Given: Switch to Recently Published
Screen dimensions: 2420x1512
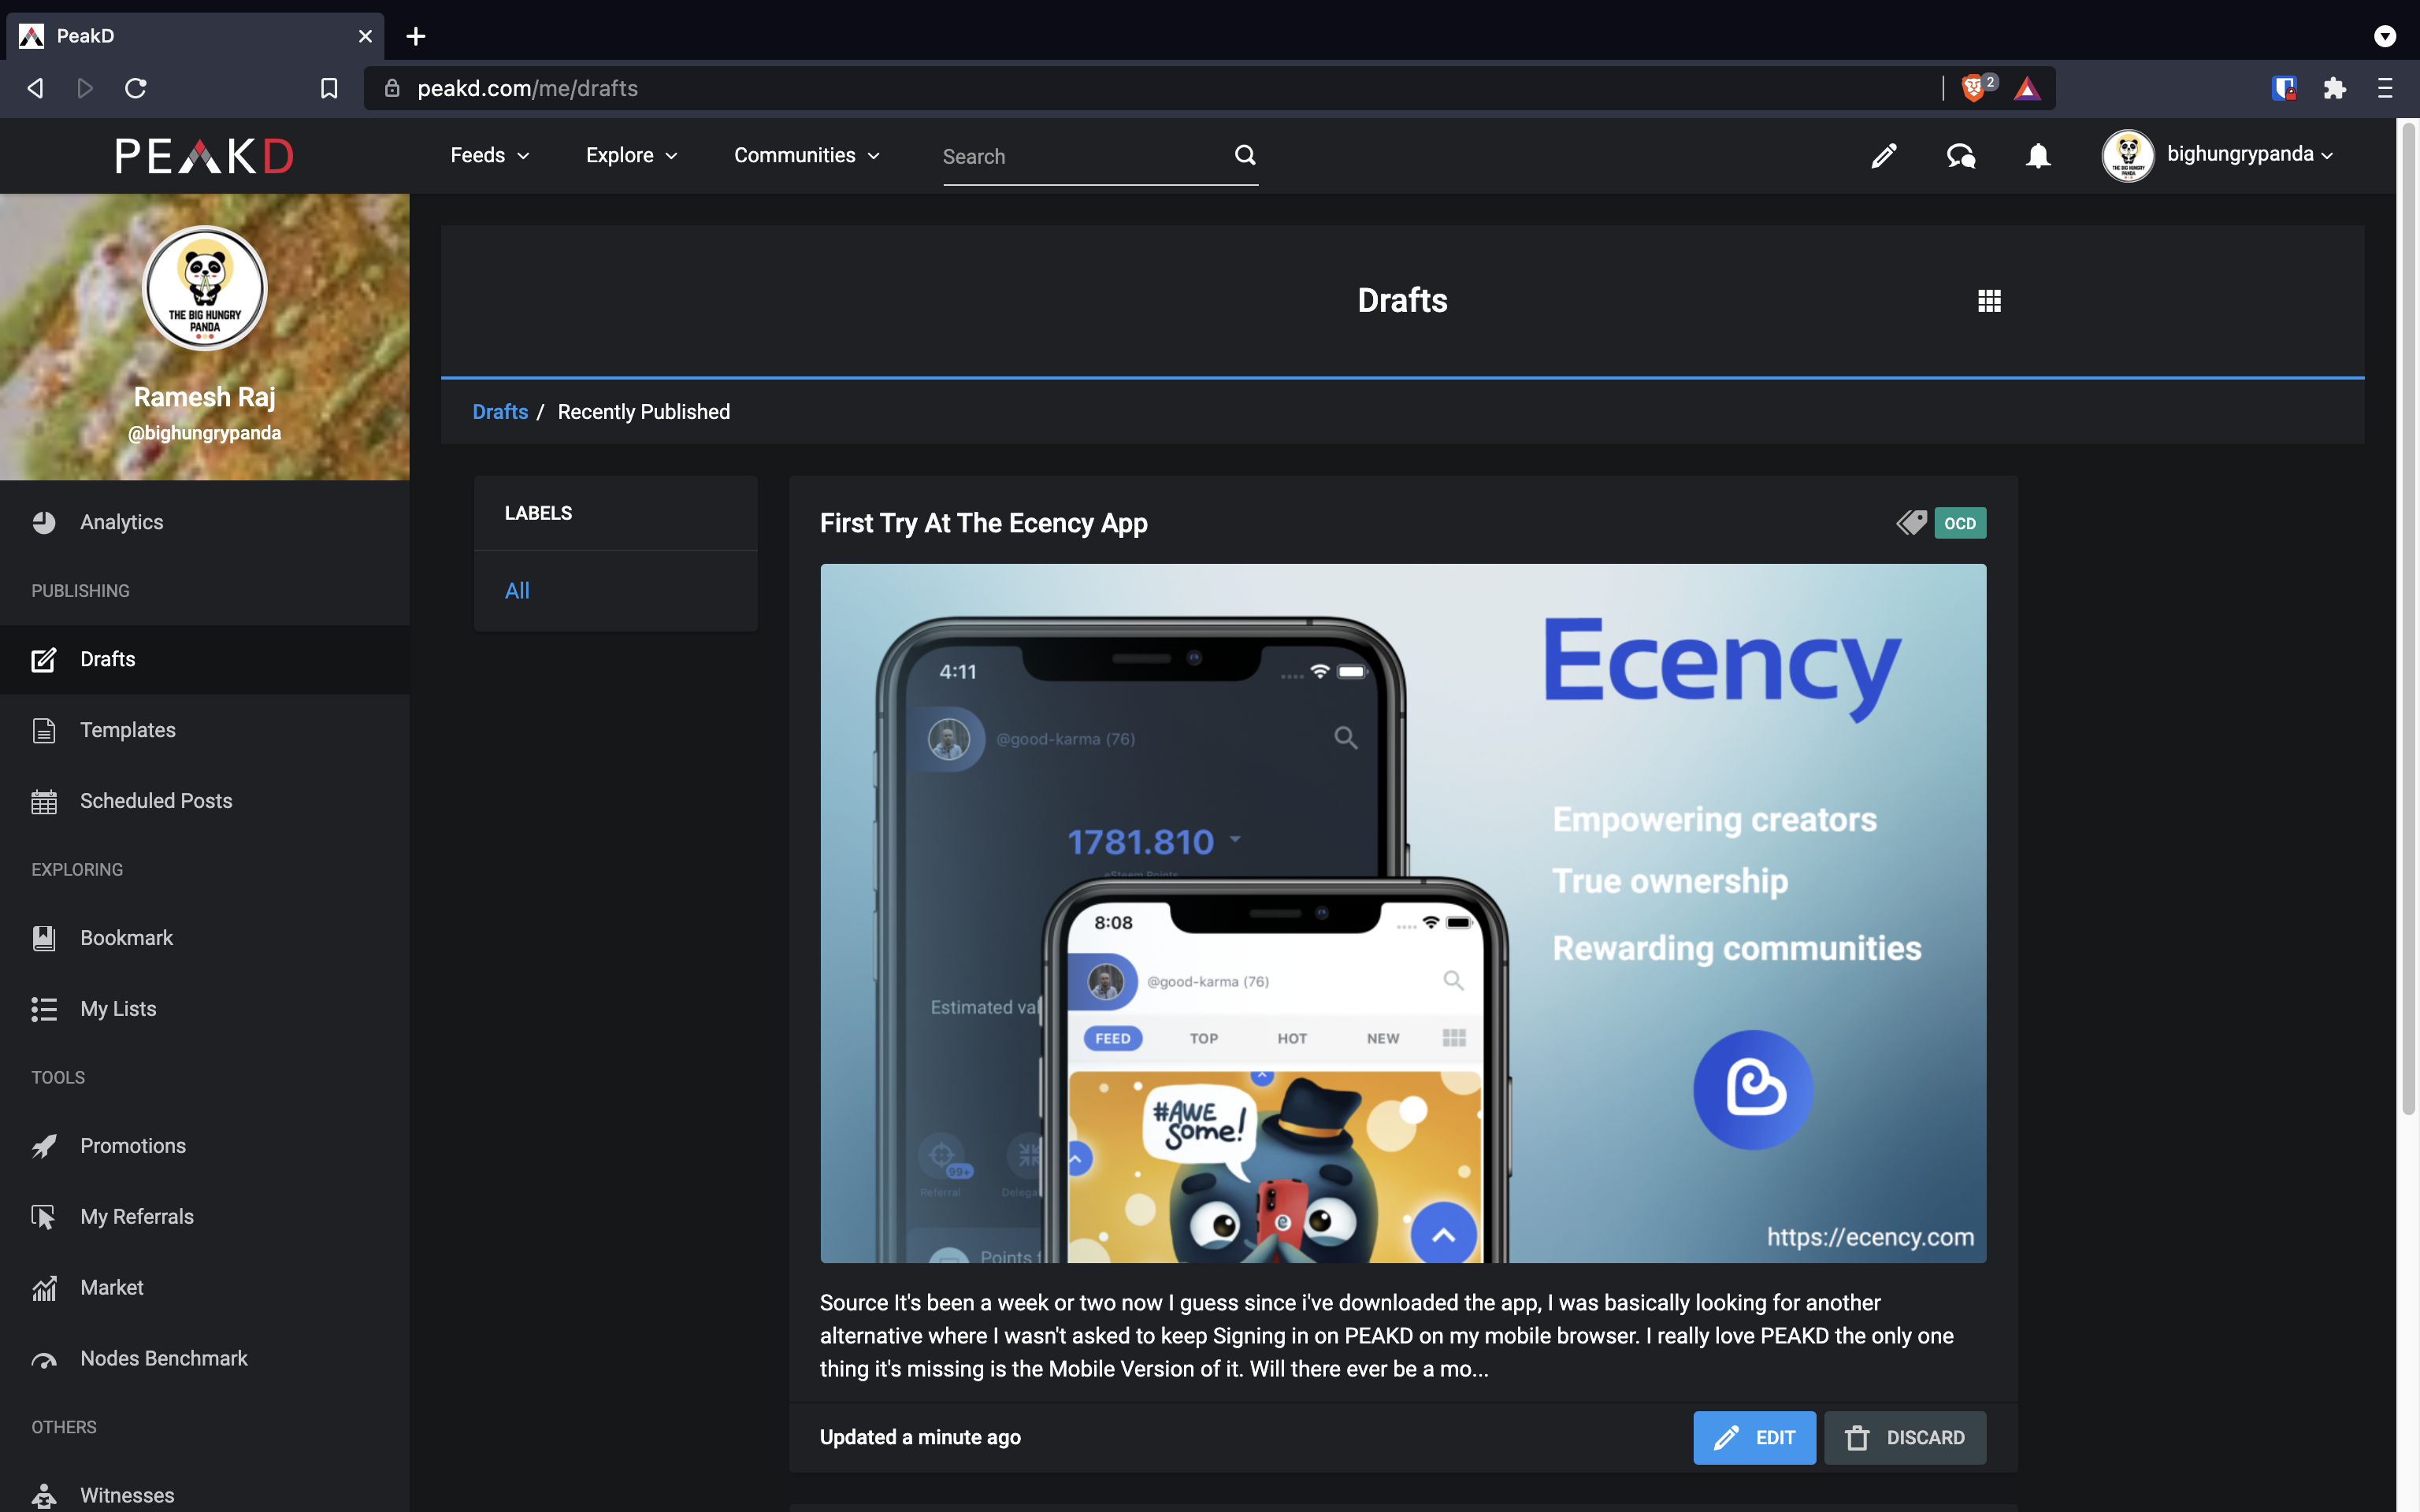Looking at the screenshot, I should tap(644, 412).
